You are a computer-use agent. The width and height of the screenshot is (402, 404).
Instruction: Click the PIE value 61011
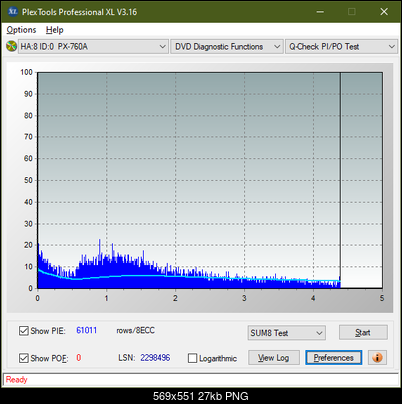point(87,330)
